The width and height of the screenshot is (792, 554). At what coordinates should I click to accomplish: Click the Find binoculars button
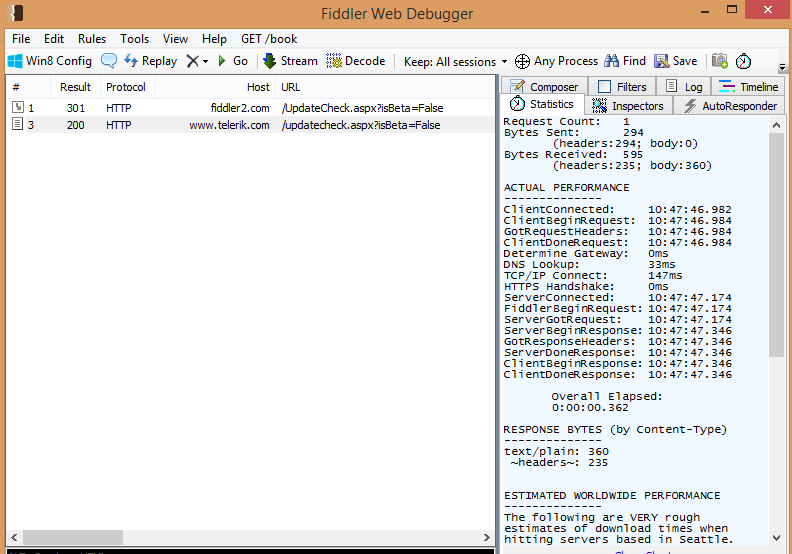(625, 61)
